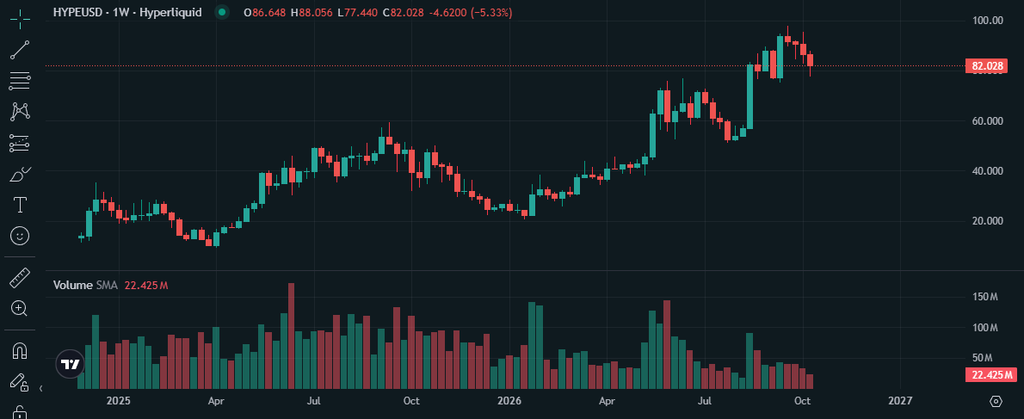
Task: Click the 2027 time axis label
Action: click(x=900, y=400)
